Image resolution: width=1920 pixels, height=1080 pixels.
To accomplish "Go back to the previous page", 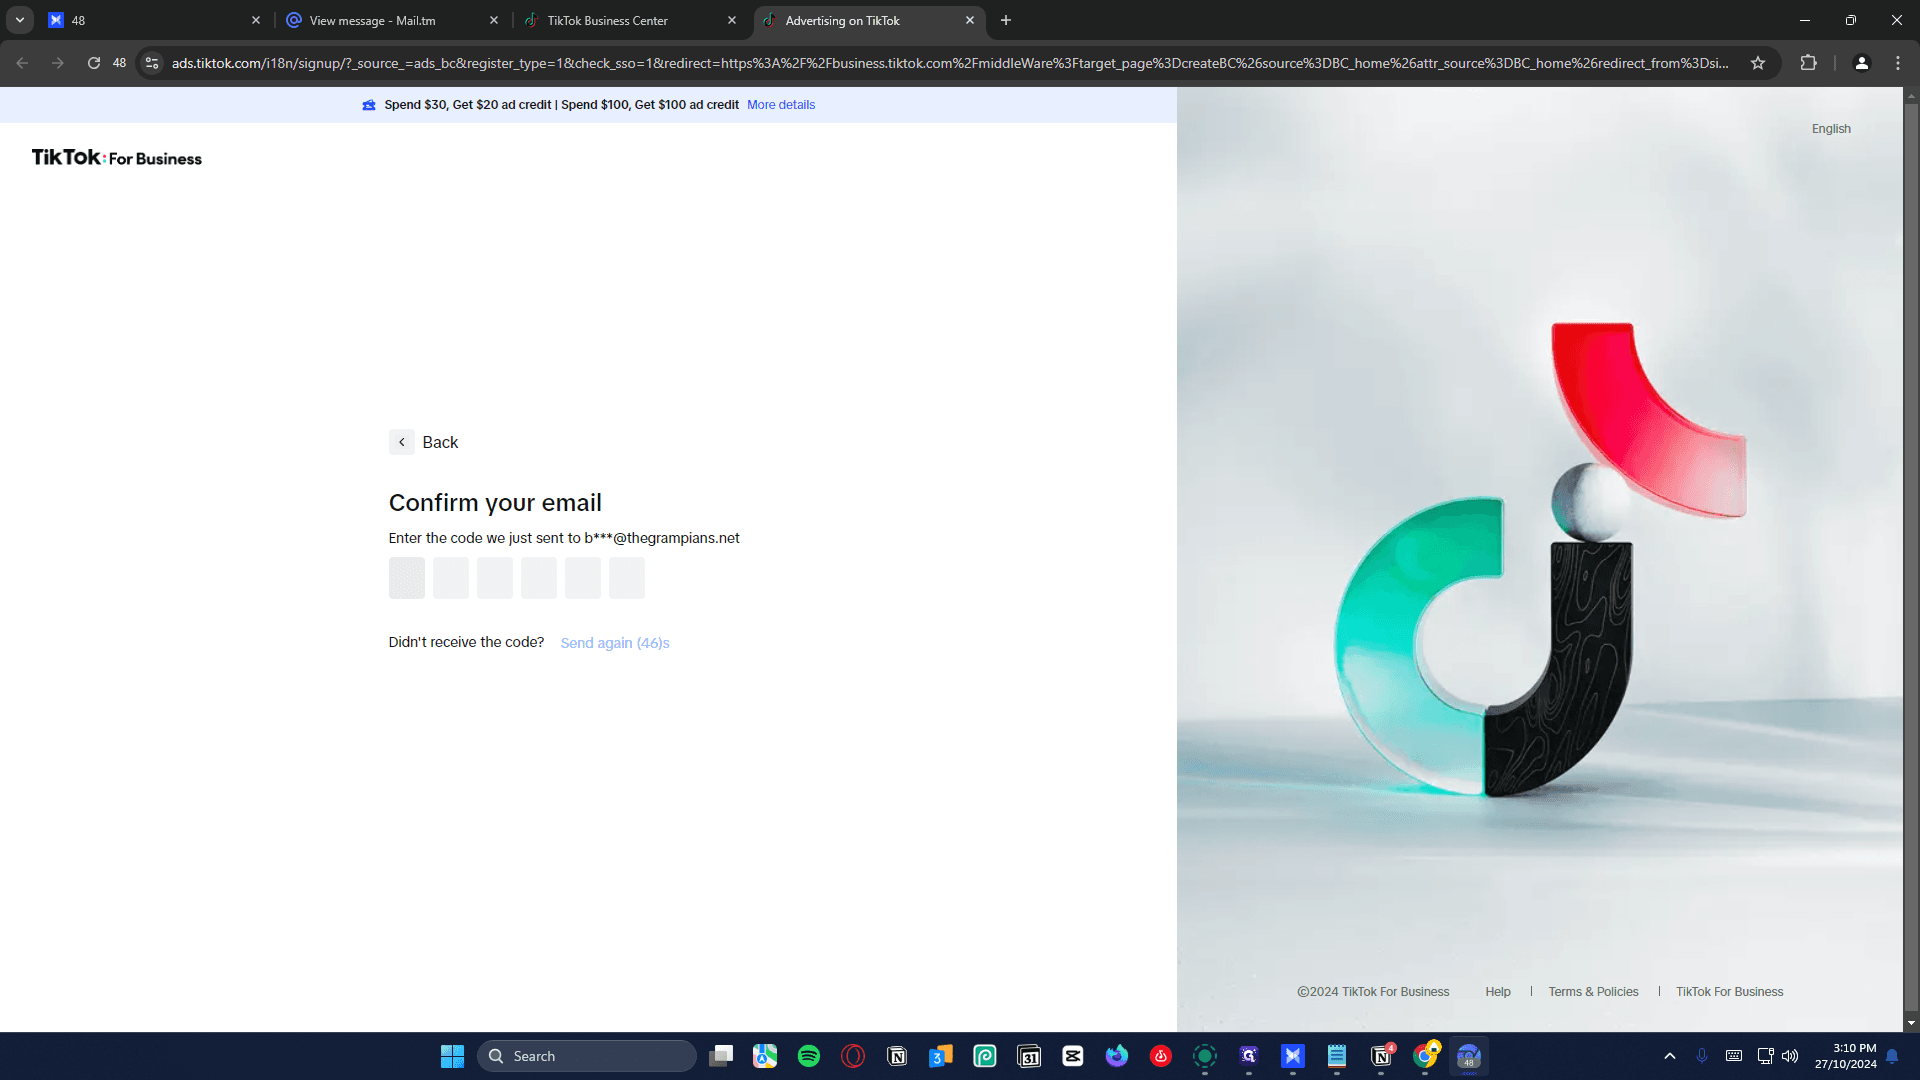I will pos(22,63).
